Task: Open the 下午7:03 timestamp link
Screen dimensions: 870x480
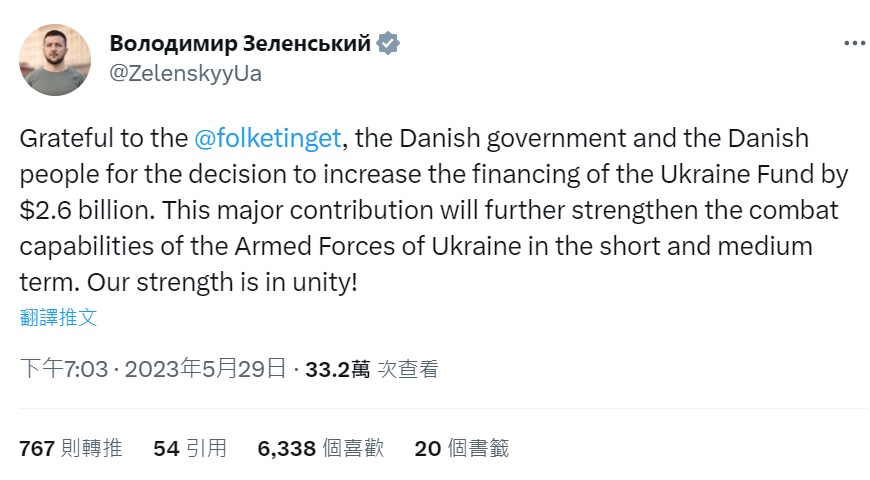Action: pos(62,369)
